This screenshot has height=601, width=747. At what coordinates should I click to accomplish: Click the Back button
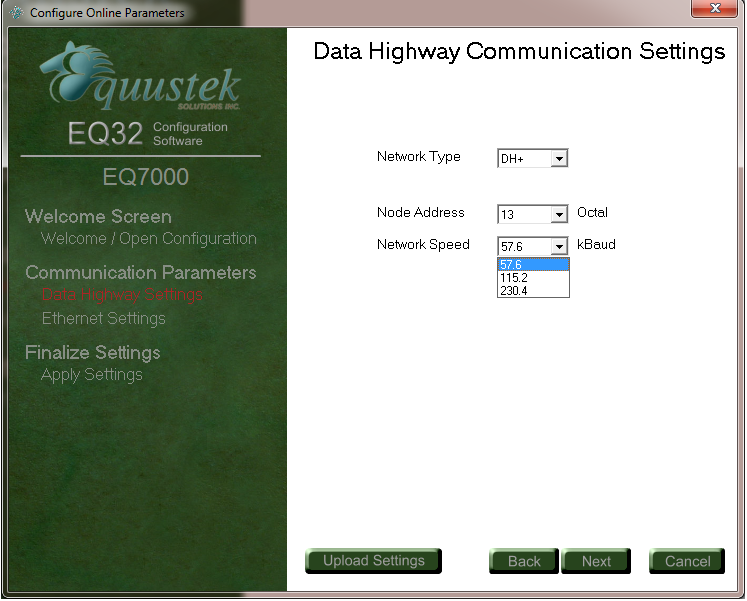(523, 561)
